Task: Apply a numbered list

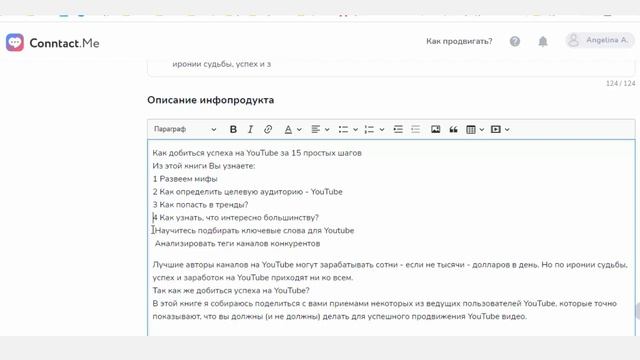Action: point(369,129)
